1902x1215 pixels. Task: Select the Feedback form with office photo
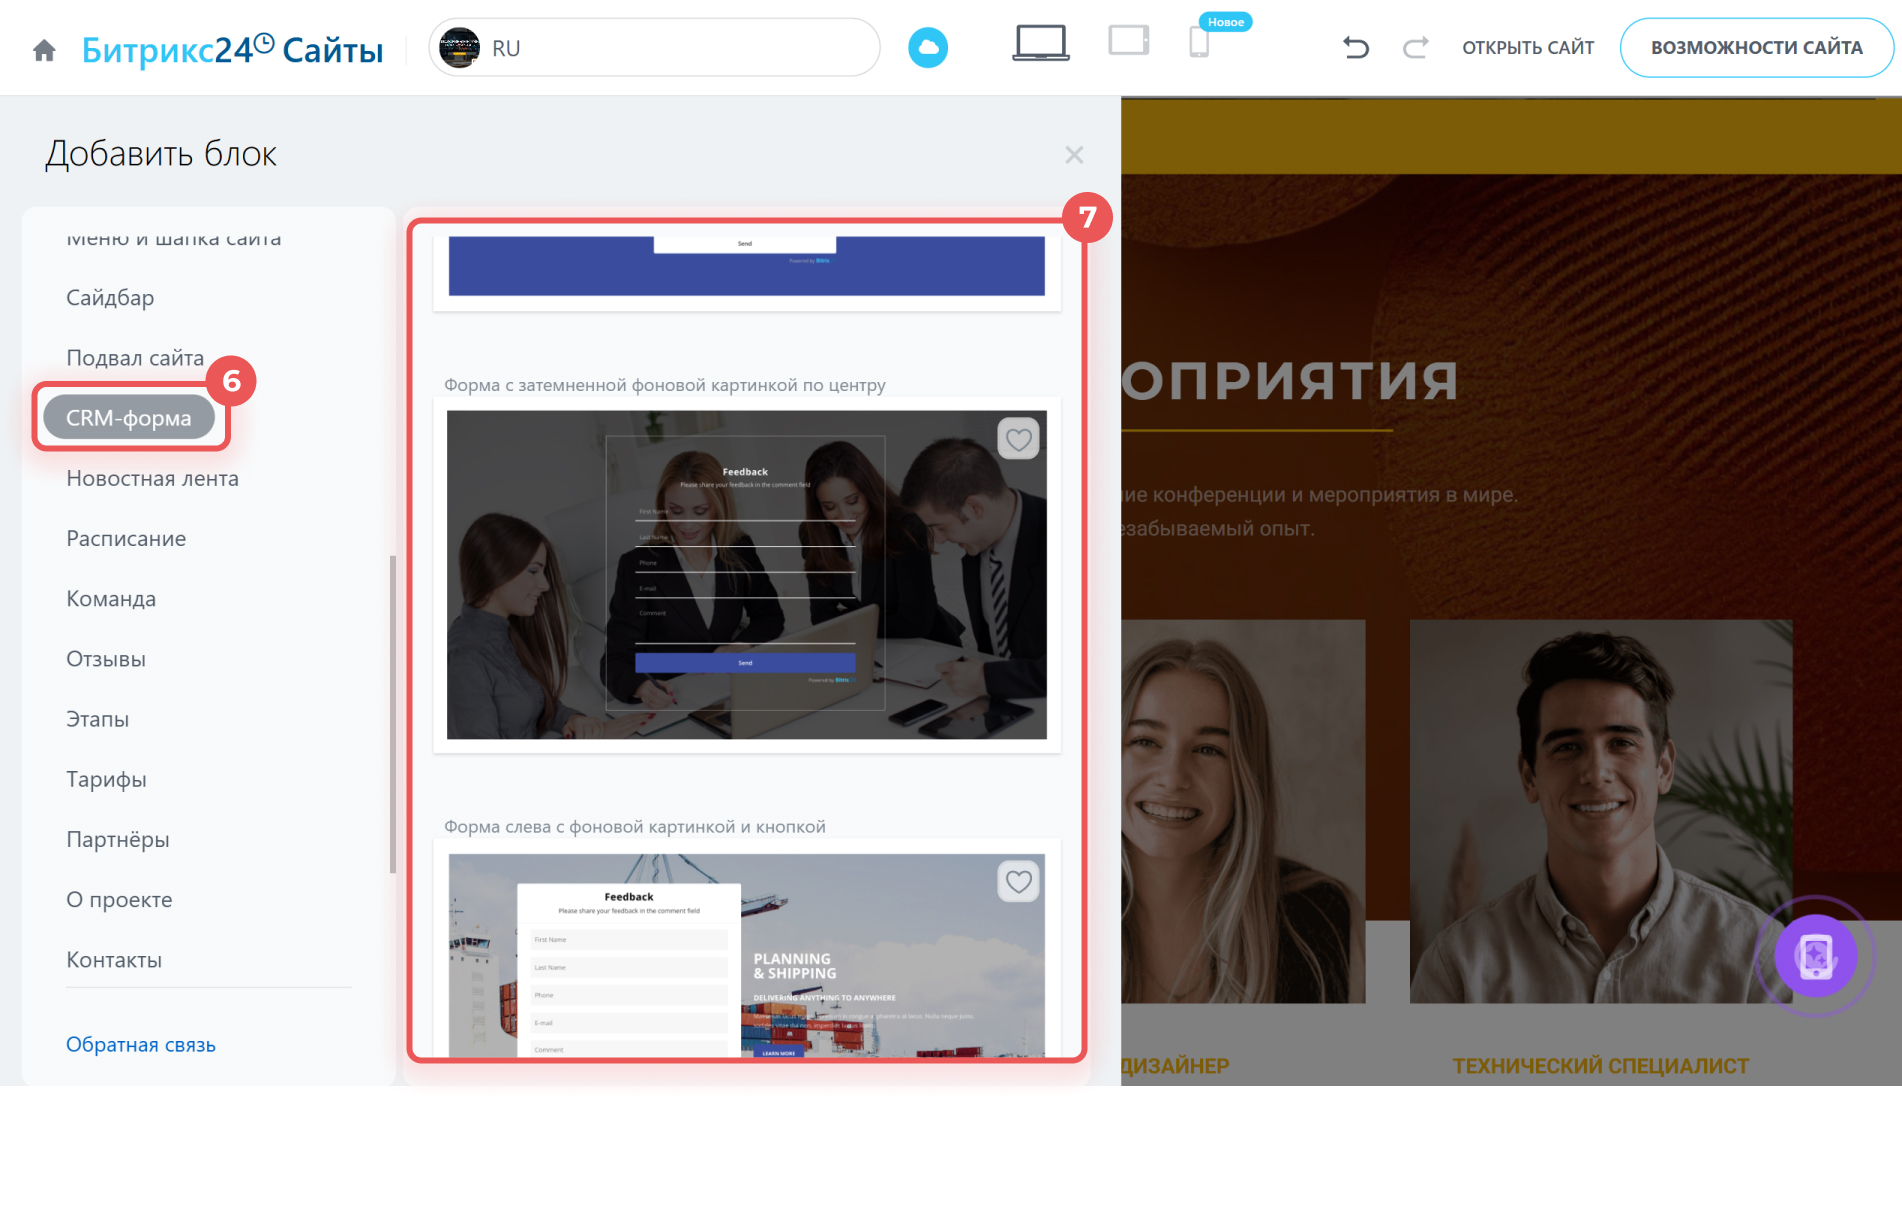pos(746,574)
